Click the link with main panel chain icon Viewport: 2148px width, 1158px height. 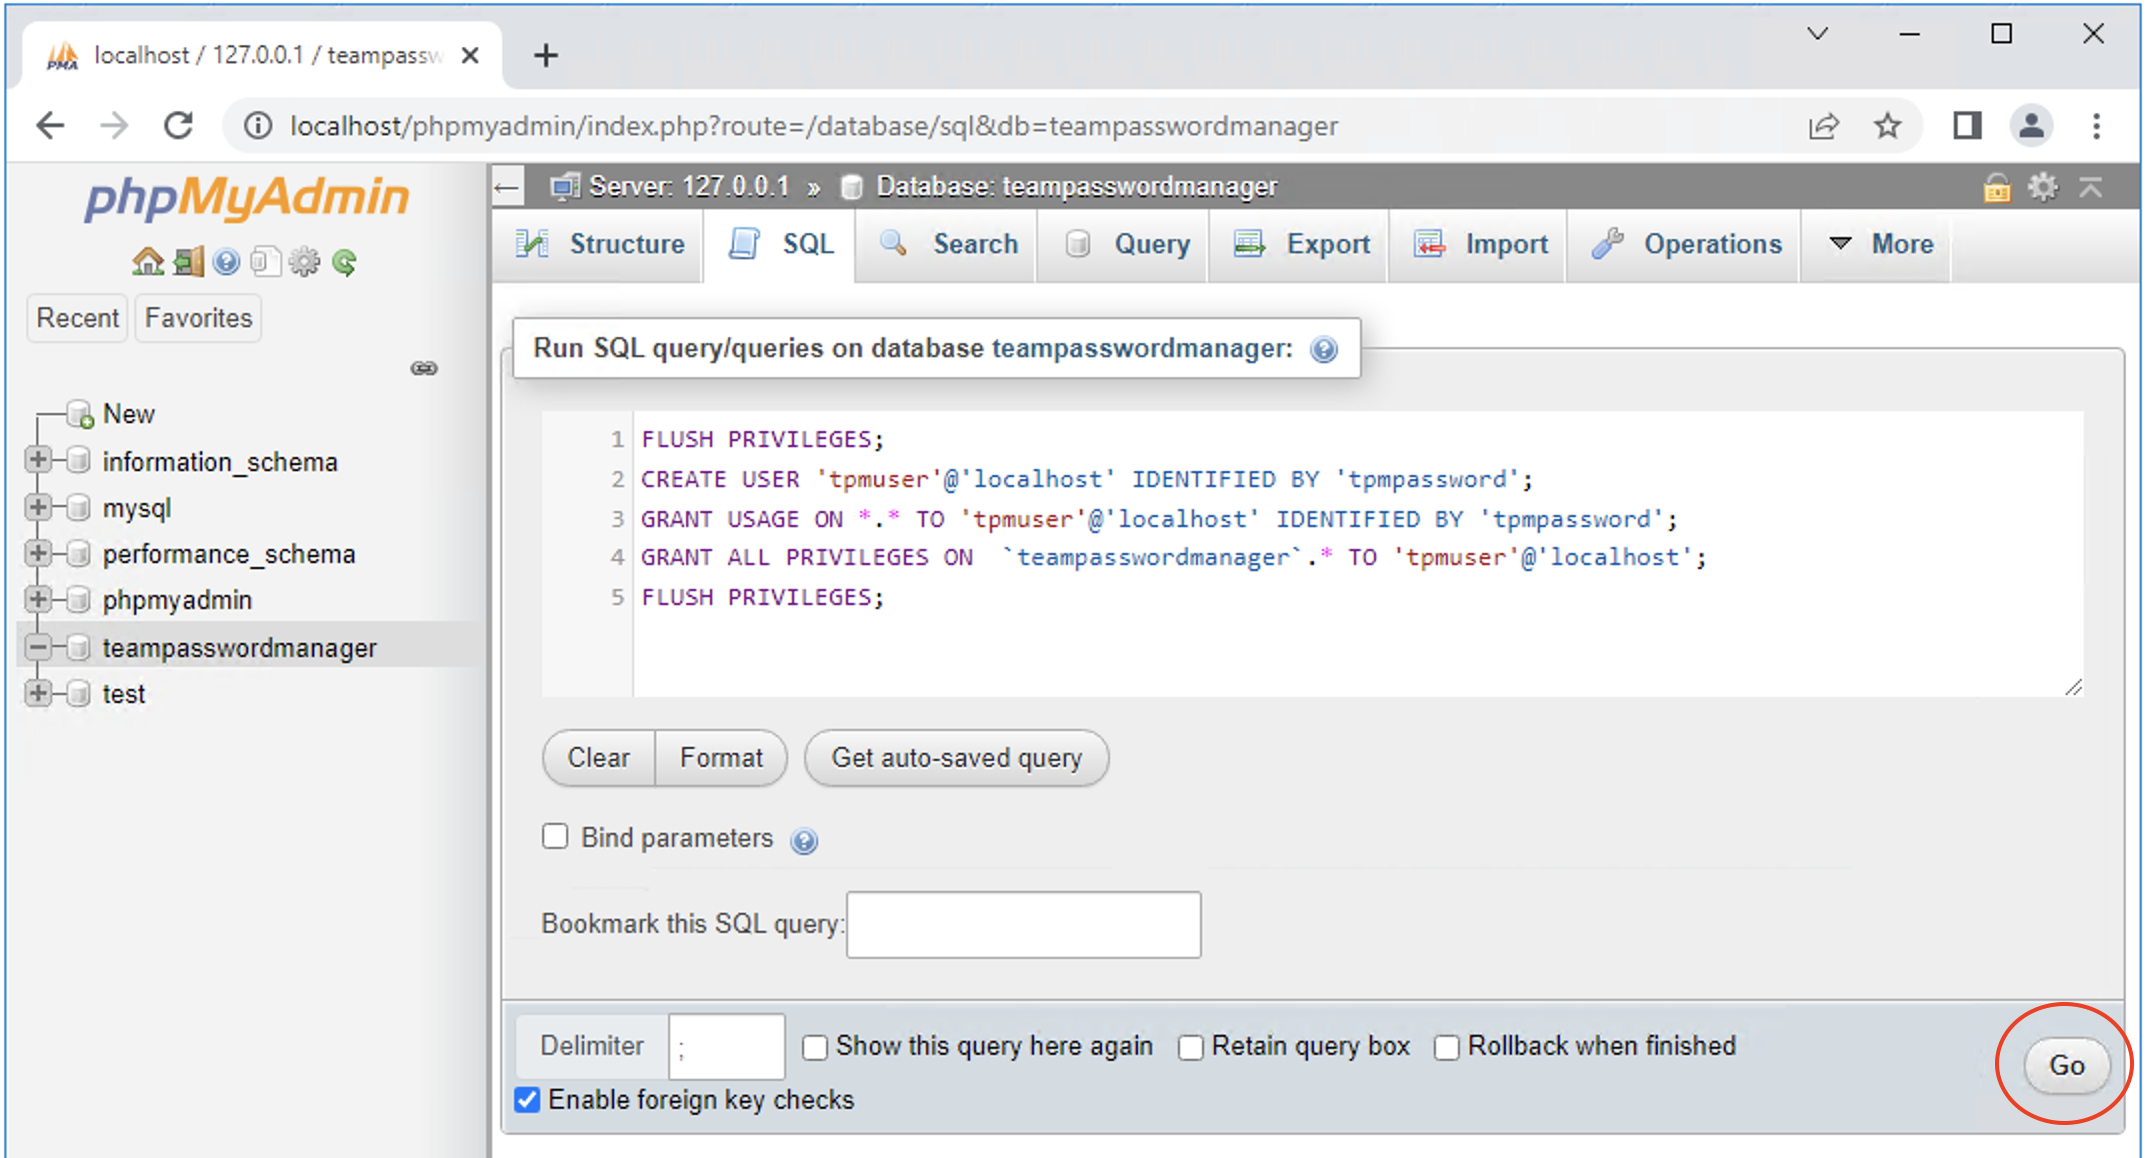click(424, 368)
